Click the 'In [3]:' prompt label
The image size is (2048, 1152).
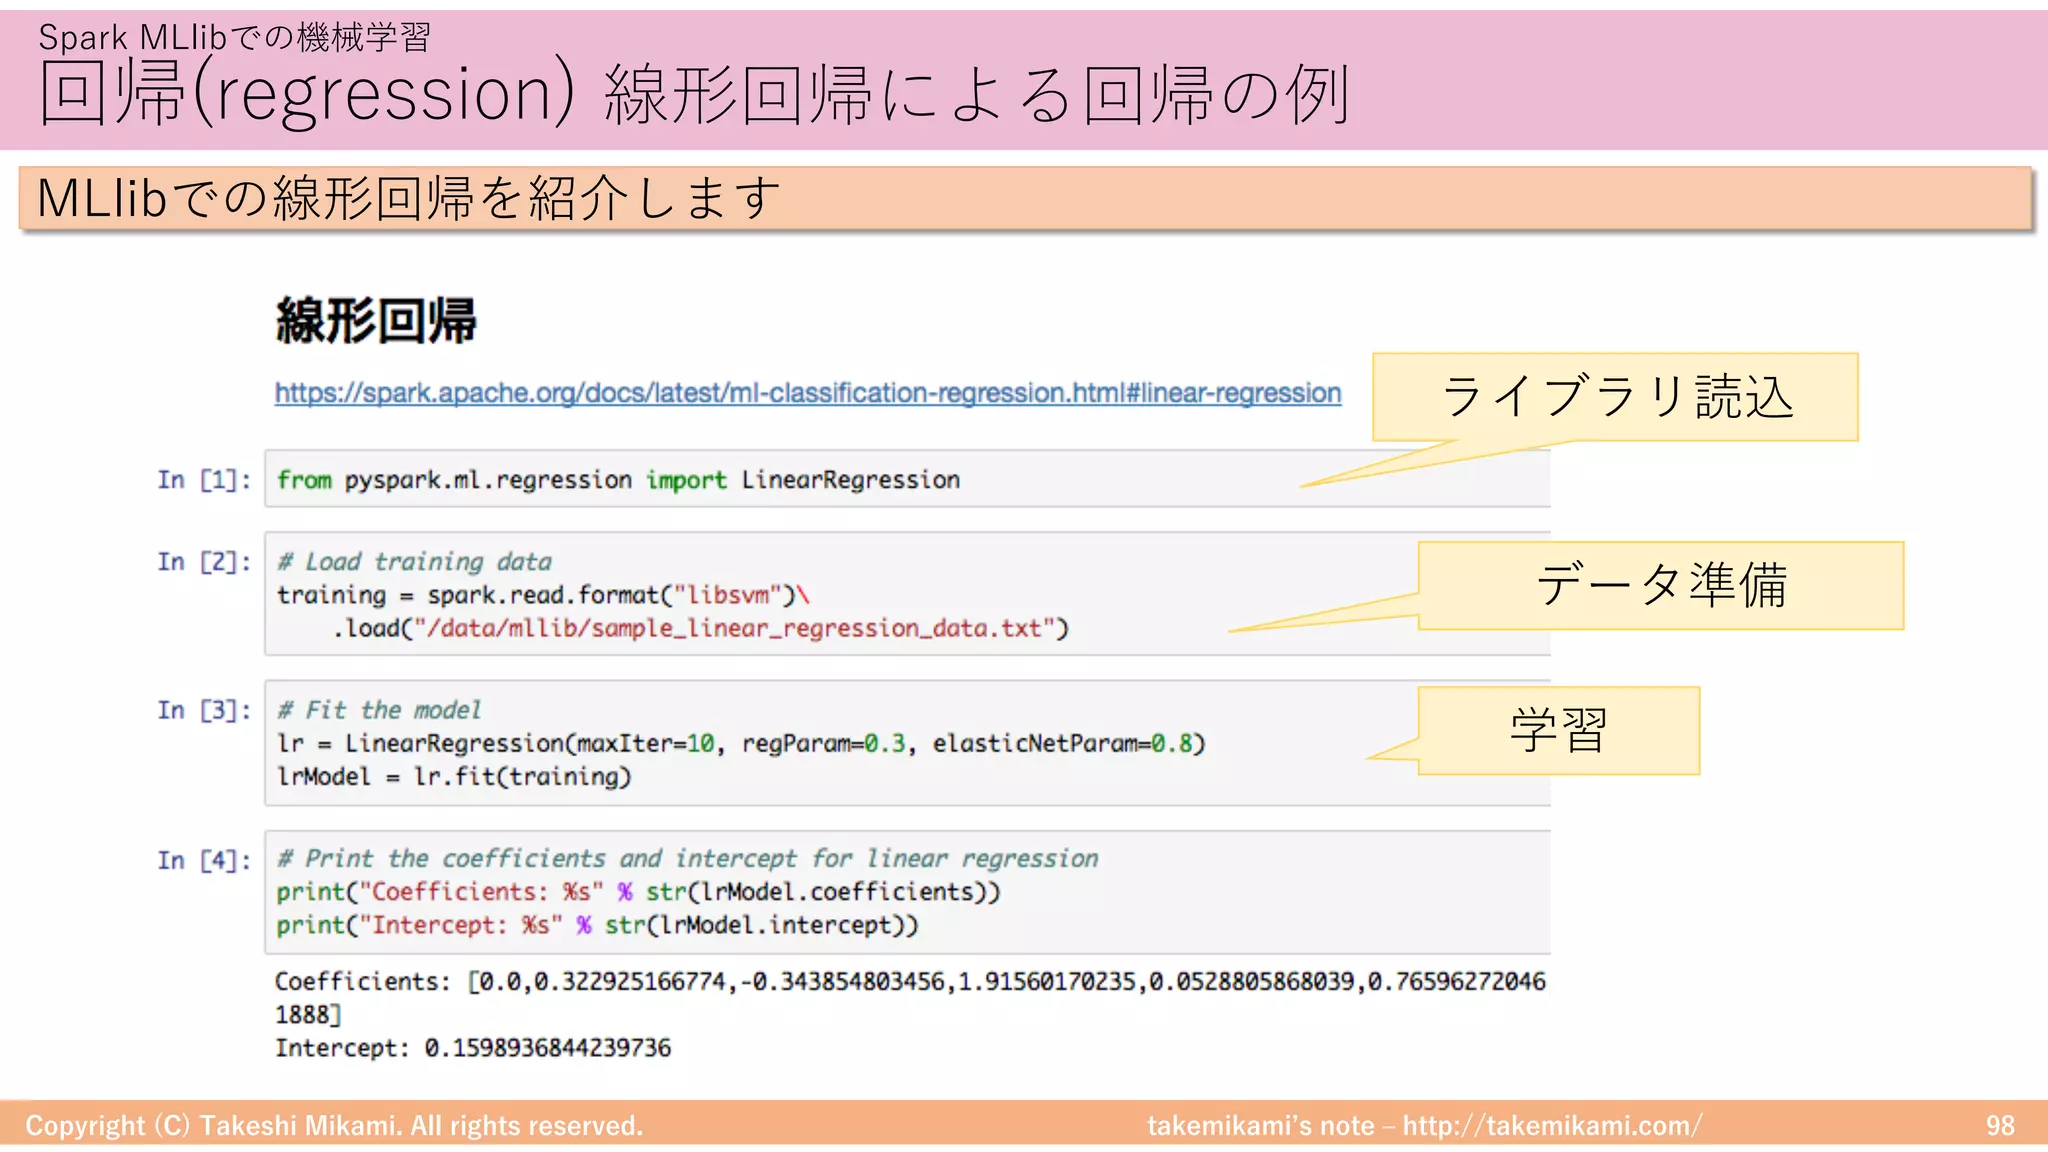point(204,710)
